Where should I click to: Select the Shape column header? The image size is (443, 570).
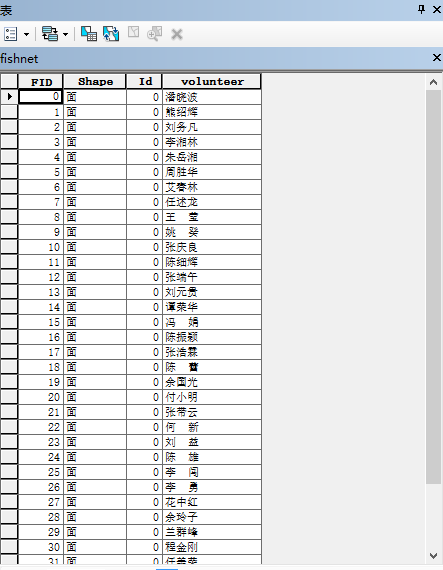[95, 81]
